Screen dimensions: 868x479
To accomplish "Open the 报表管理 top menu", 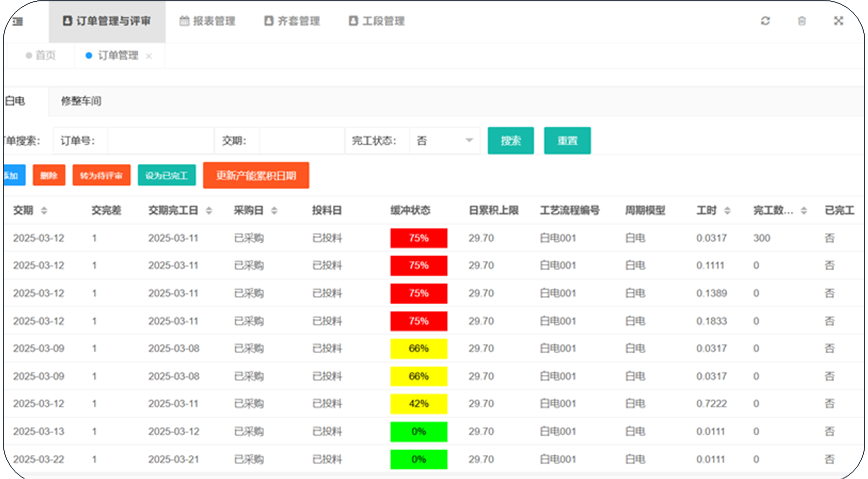I will [x=208, y=21].
